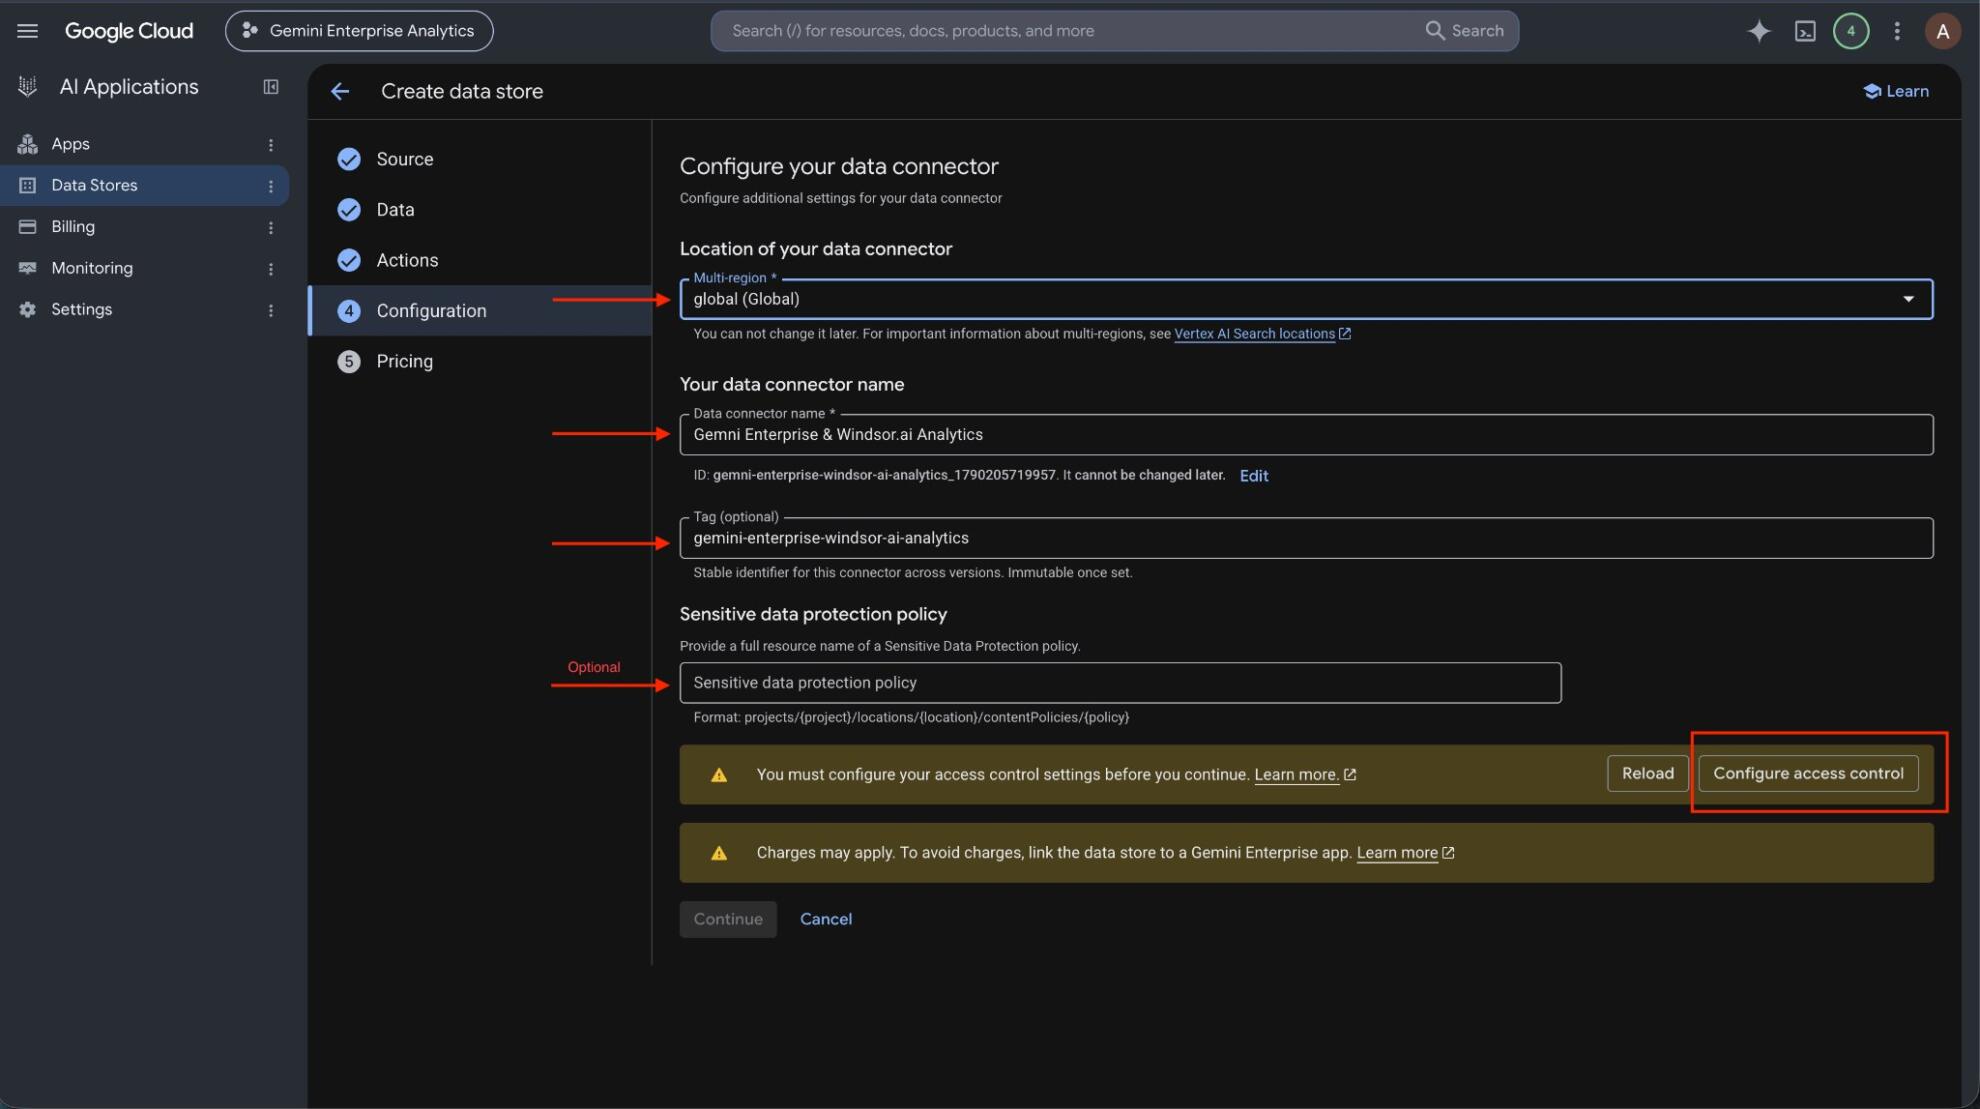Open the three-dot menu next to Apps

pyautogui.click(x=270, y=144)
